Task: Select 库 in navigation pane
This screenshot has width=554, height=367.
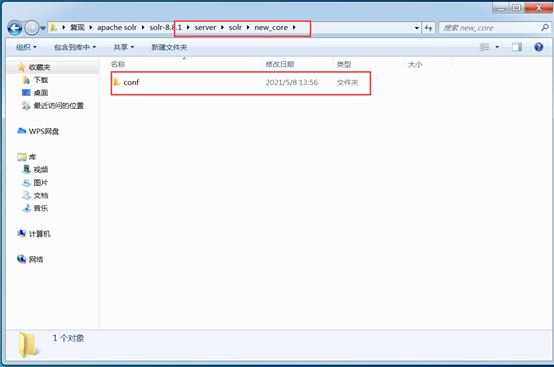Action: 32,157
